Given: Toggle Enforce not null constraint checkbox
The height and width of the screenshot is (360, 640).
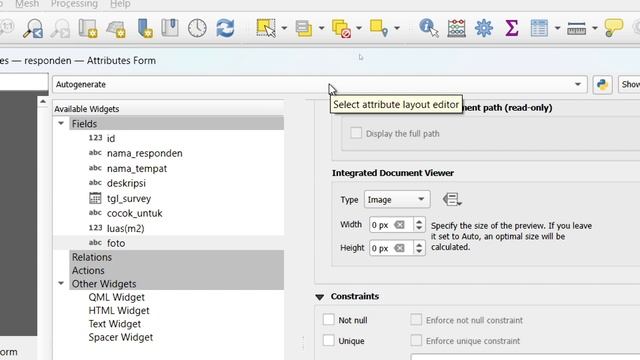Looking at the screenshot, I should (416, 320).
